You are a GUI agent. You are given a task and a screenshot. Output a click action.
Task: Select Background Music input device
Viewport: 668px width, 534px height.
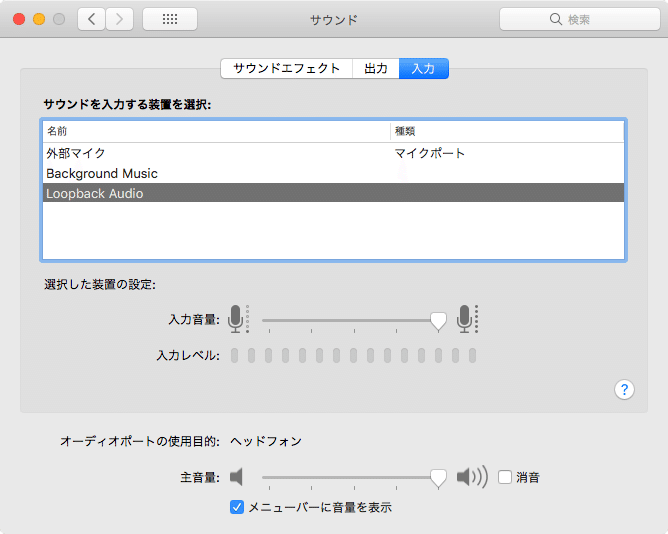point(334,173)
